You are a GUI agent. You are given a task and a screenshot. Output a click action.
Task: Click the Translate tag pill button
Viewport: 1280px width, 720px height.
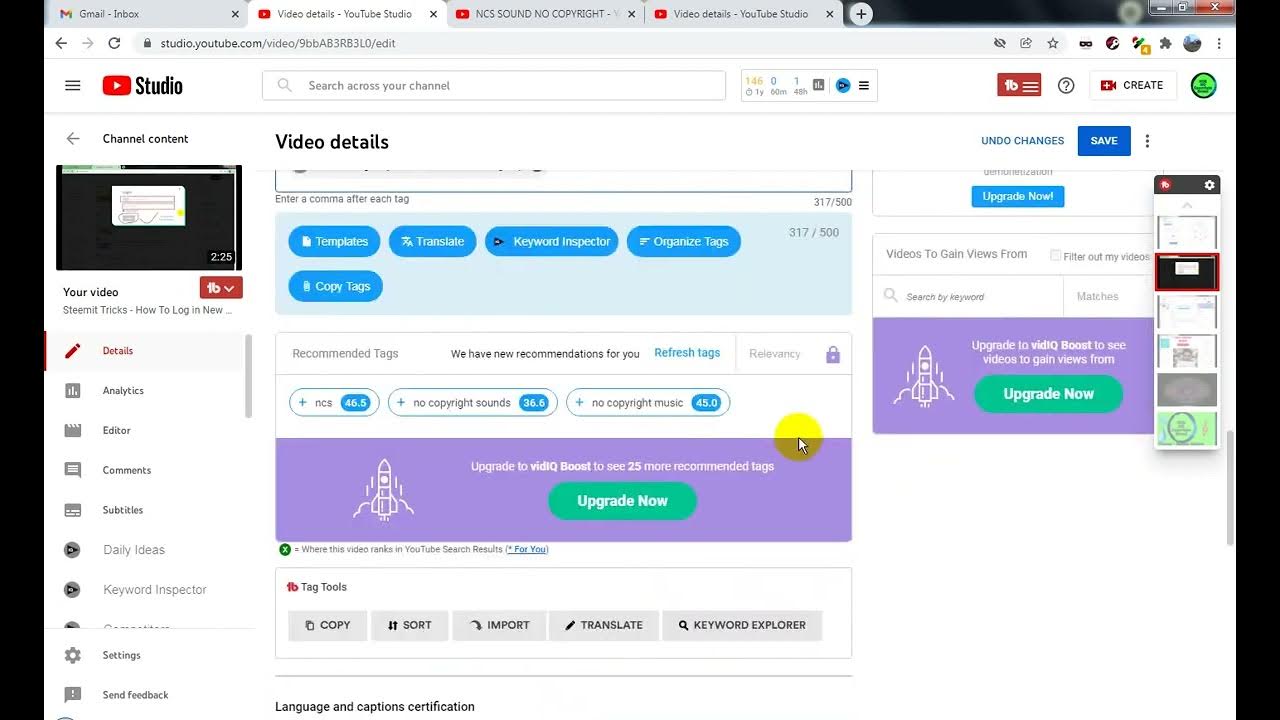[x=432, y=242]
